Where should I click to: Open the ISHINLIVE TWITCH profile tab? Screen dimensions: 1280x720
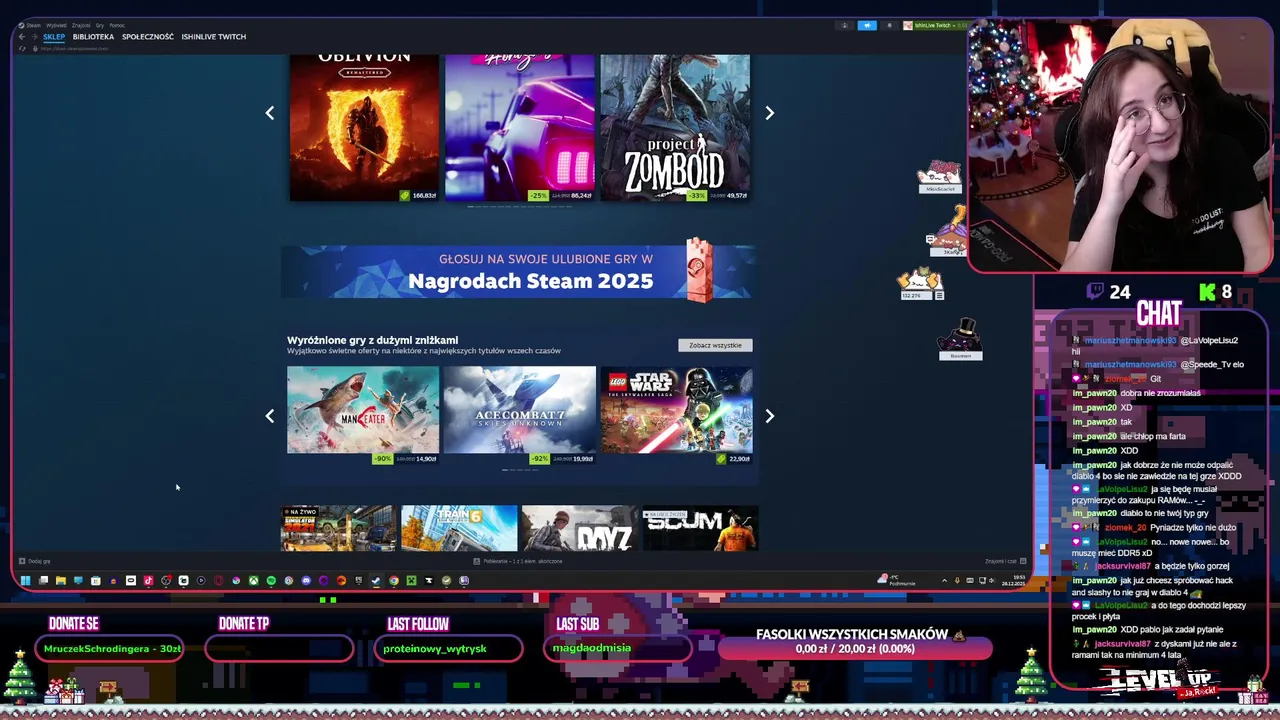click(214, 37)
